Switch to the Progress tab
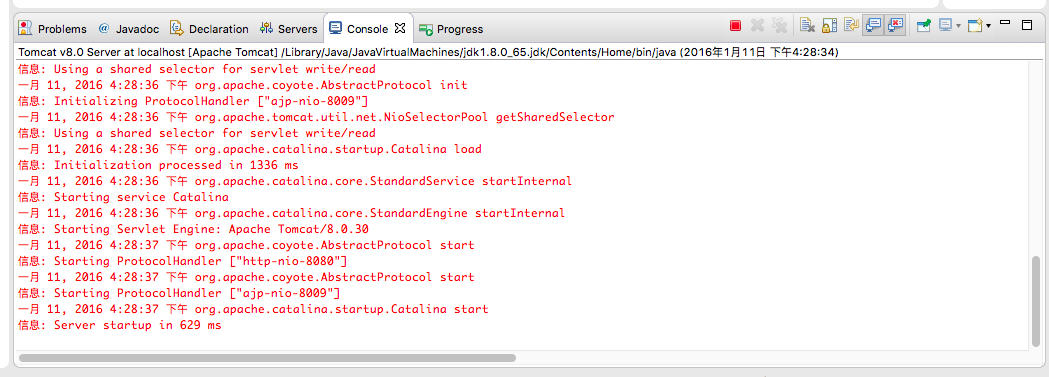The height and width of the screenshot is (377, 1049). pos(450,29)
